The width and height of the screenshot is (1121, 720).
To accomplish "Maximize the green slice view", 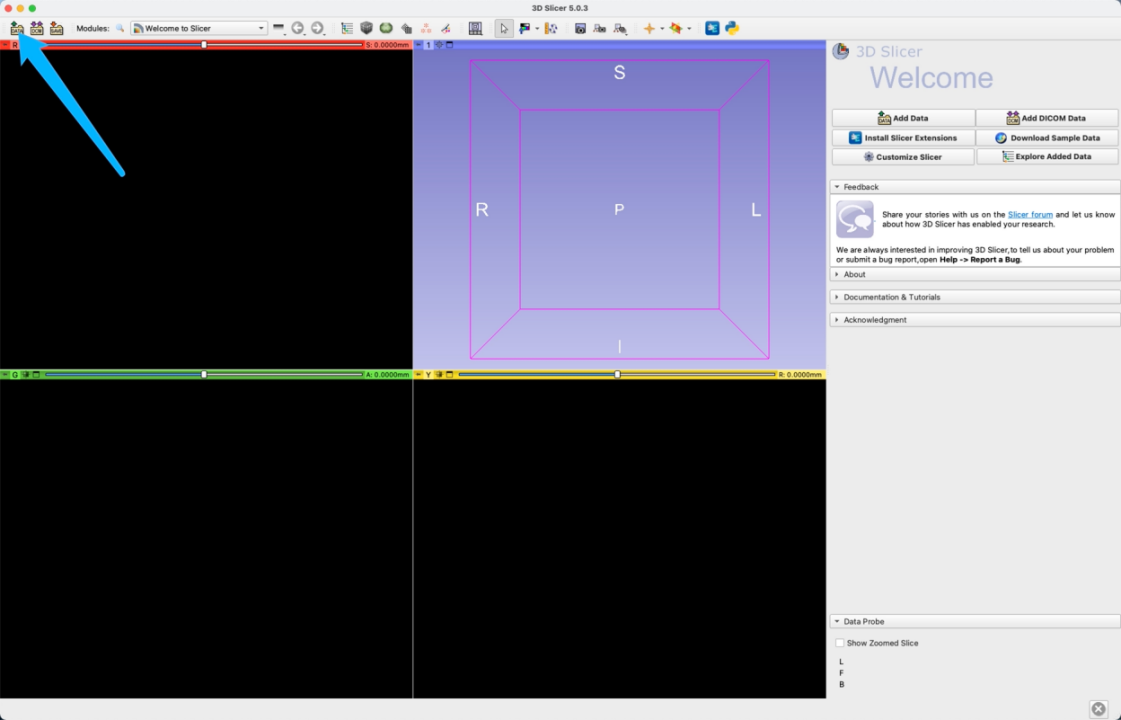I will (x=36, y=375).
